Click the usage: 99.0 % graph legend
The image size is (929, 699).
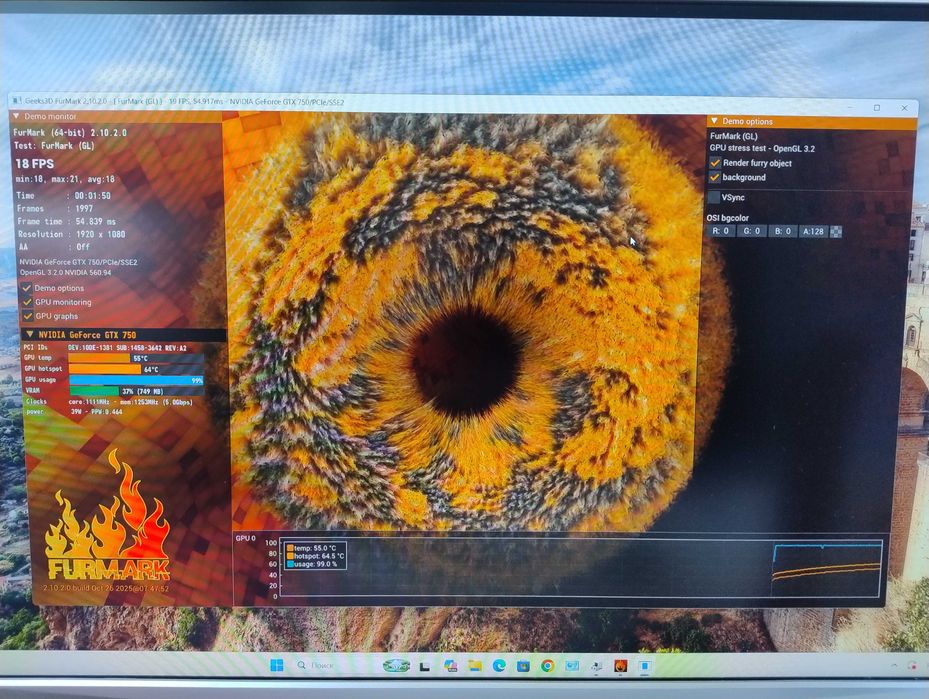click(312, 564)
